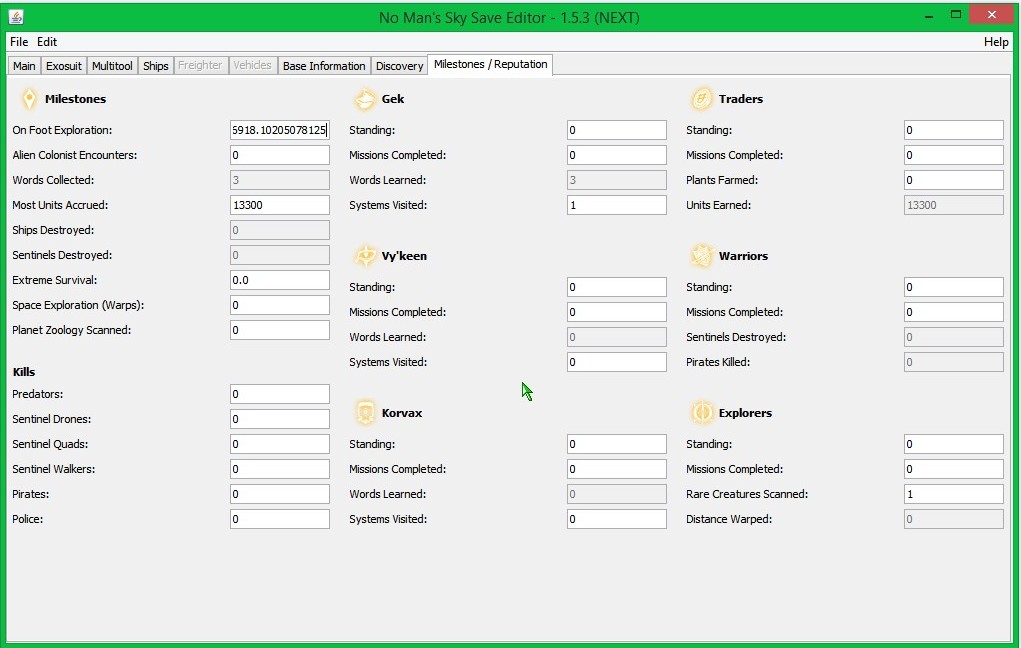Viewport: 1021px width, 648px height.
Task: Select the Milestones / Reputation tab
Action: [x=490, y=64]
